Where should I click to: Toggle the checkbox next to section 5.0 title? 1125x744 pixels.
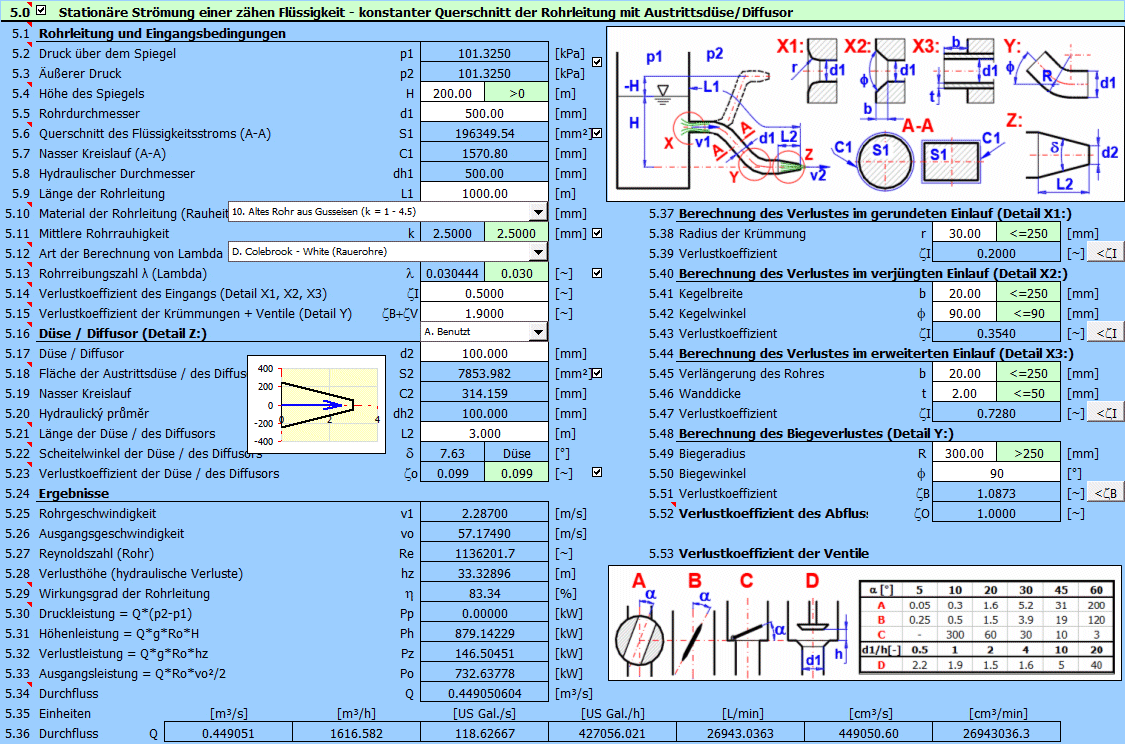click(x=41, y=12)
